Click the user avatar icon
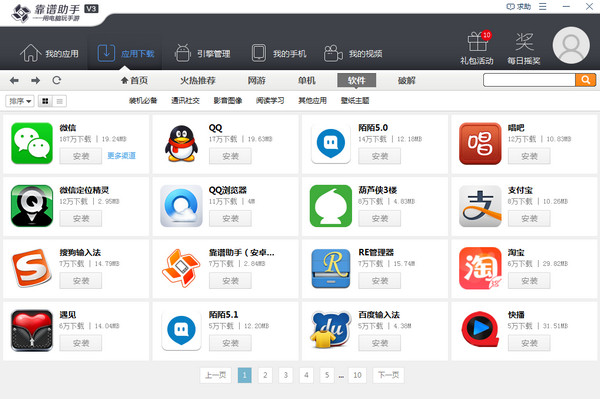600x399 pixels. pyautogui.click(x=571, y=45)
